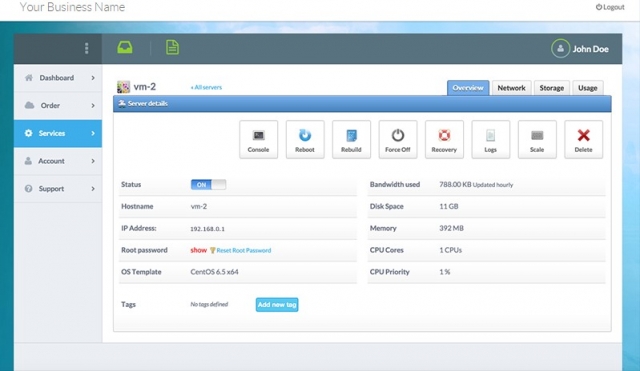Viewport: 640px width, 371px height.
Task: View server Logs
Action: tap(491, 139)
